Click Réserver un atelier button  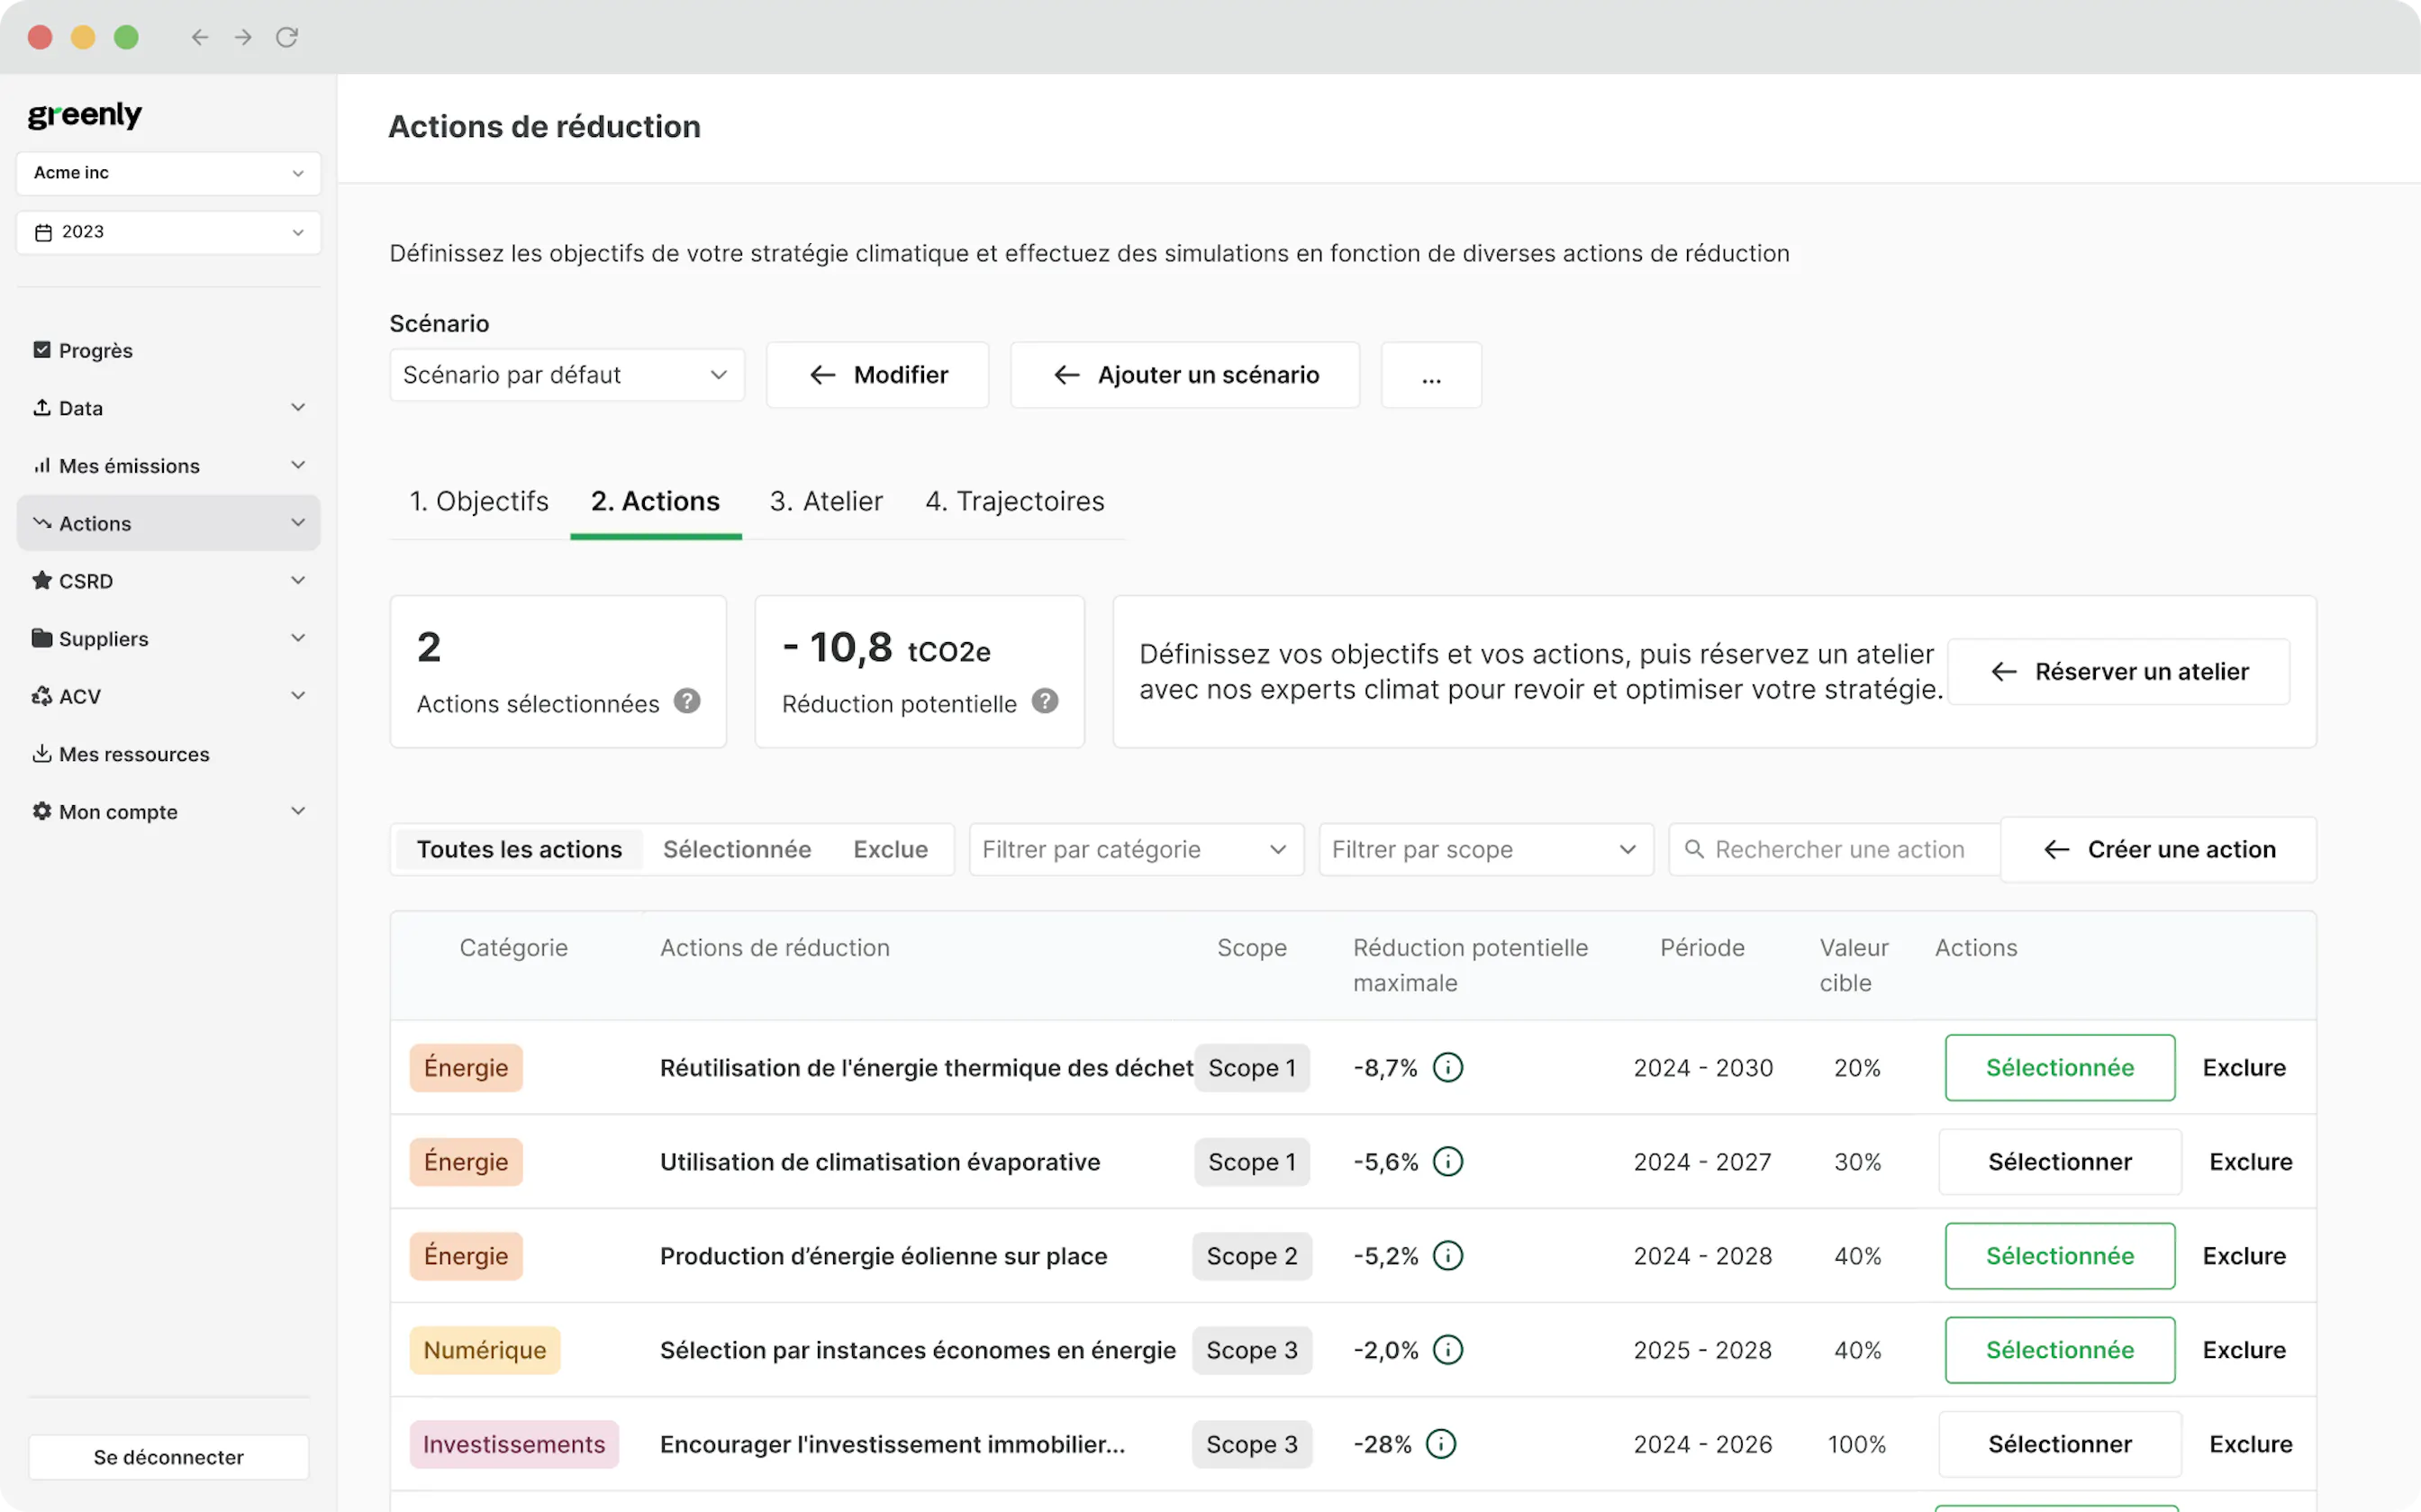pos(2119,672)
